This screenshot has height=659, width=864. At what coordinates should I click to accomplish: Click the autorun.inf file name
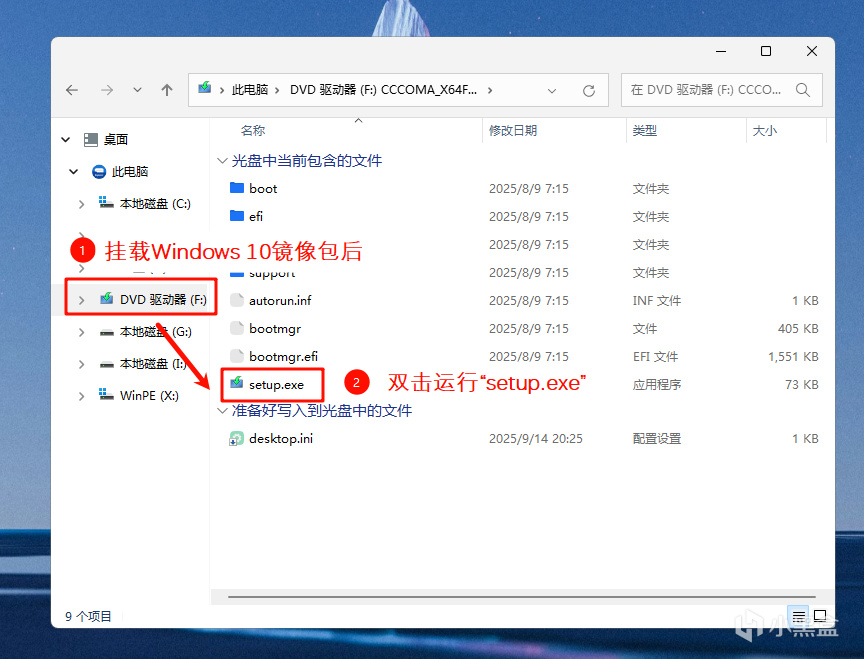tap(280, 300)
